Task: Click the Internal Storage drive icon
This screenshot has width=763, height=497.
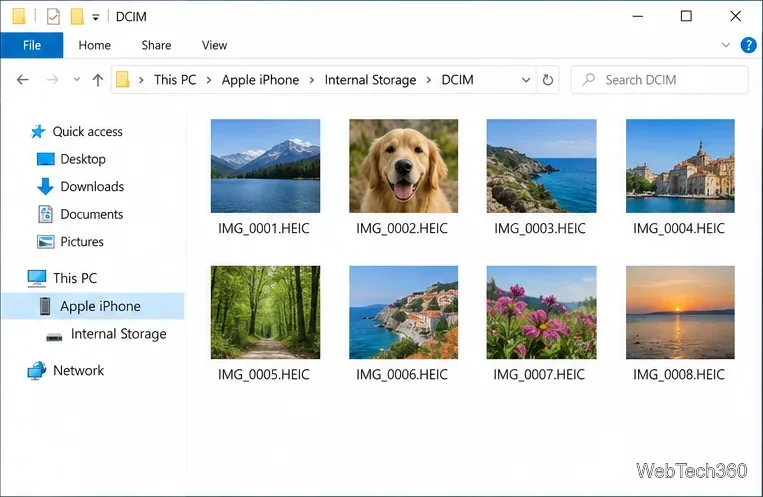Action: tap(54, 336)
